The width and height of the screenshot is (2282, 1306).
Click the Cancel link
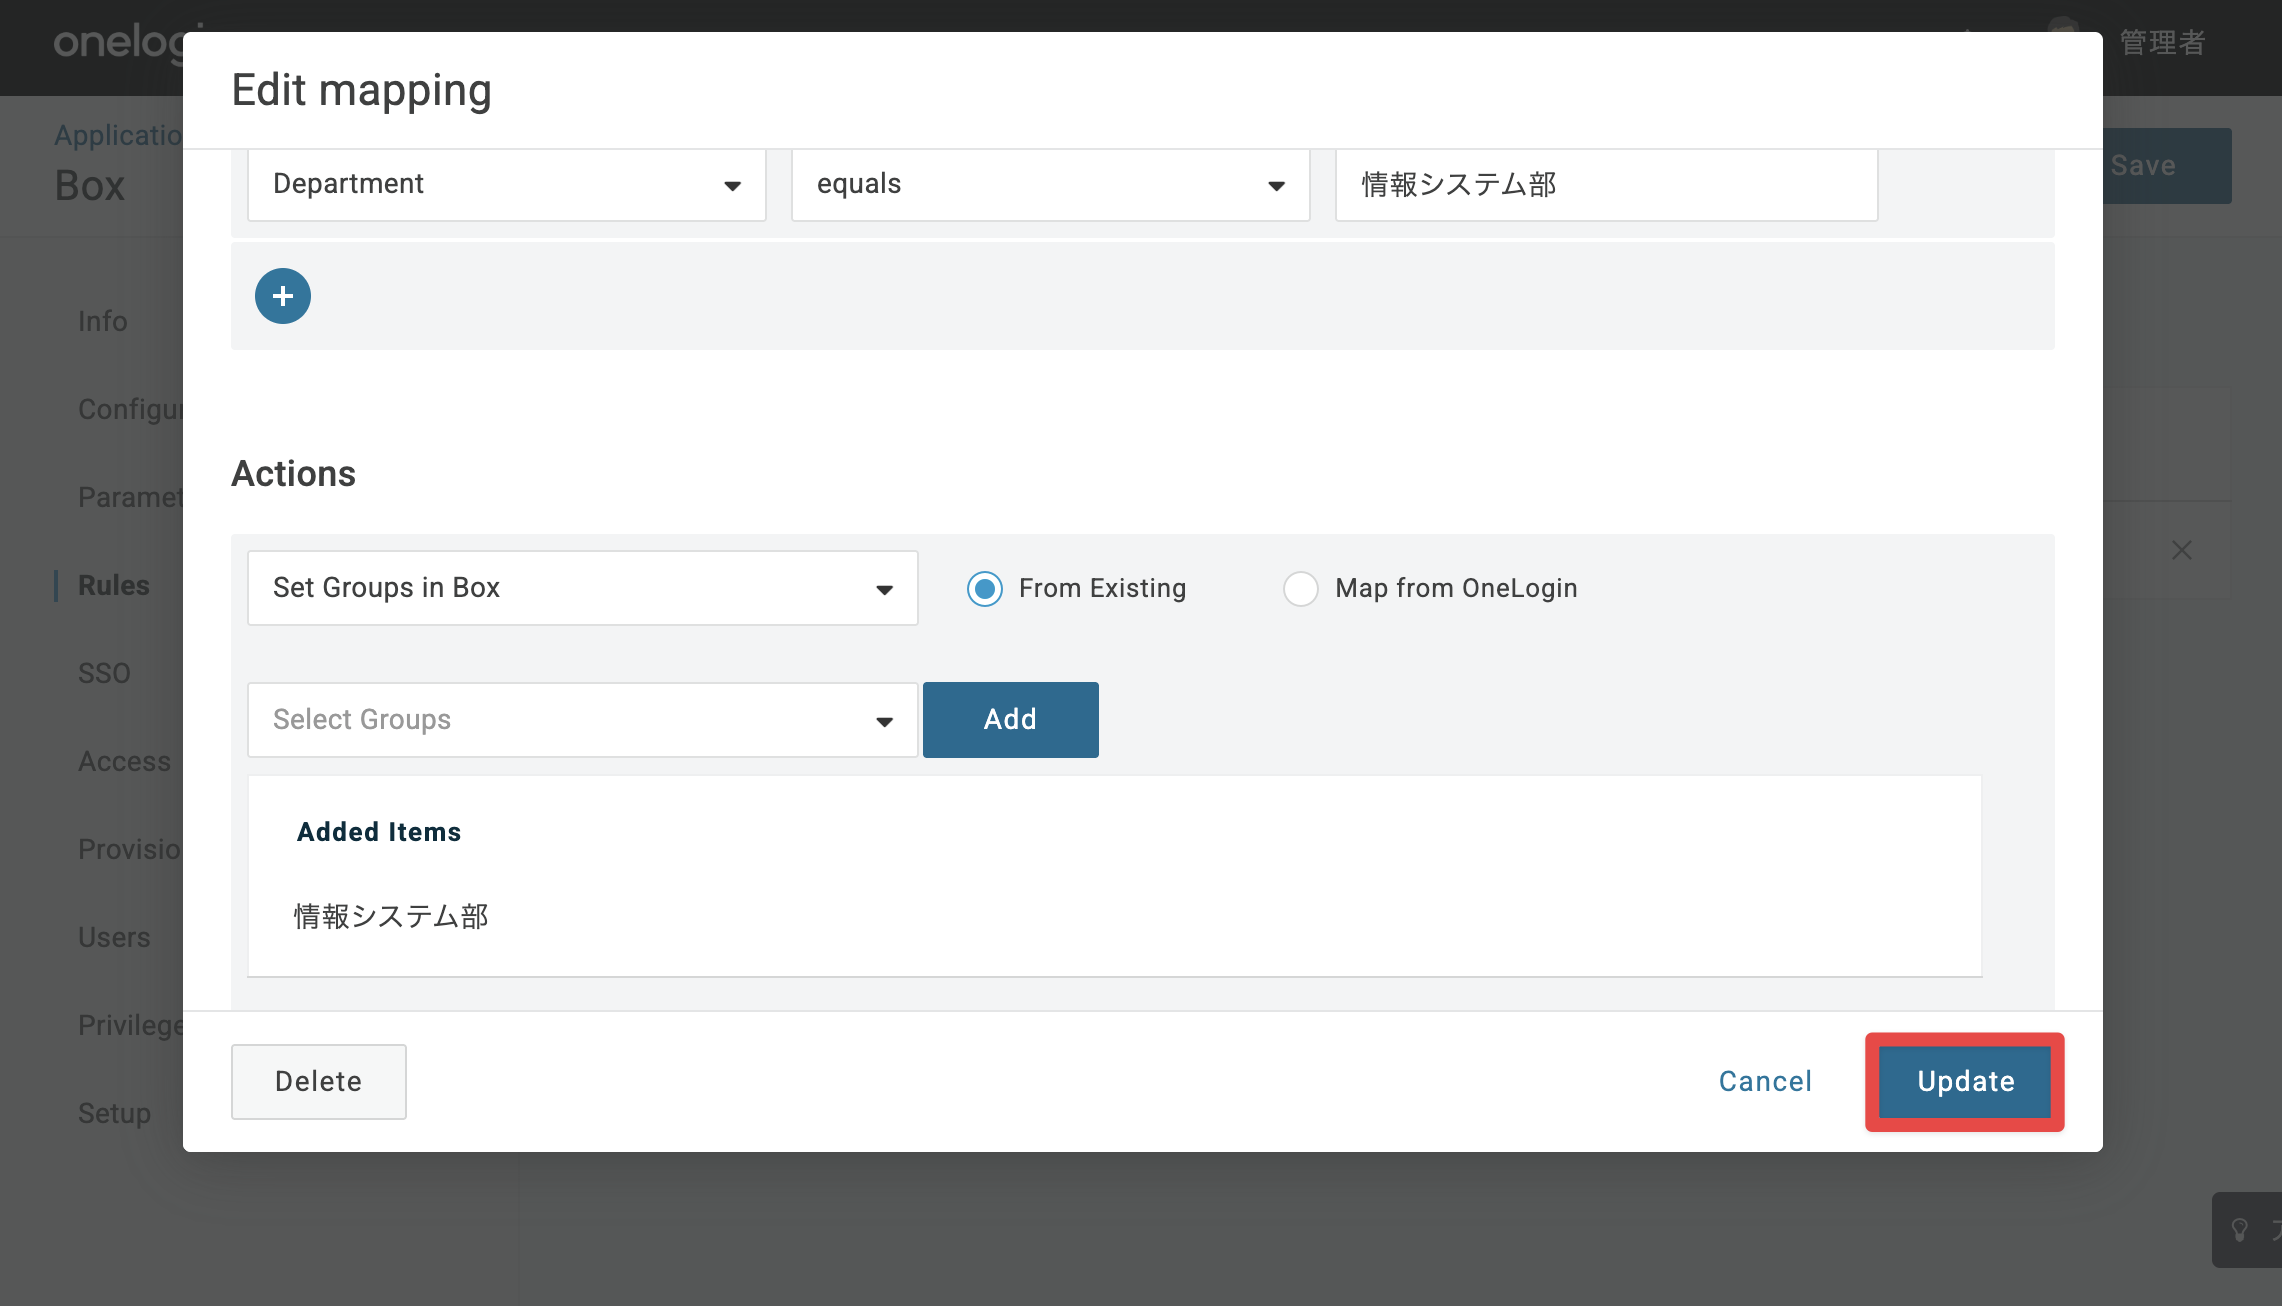pyautogui.click(x=1765, y=1082)
